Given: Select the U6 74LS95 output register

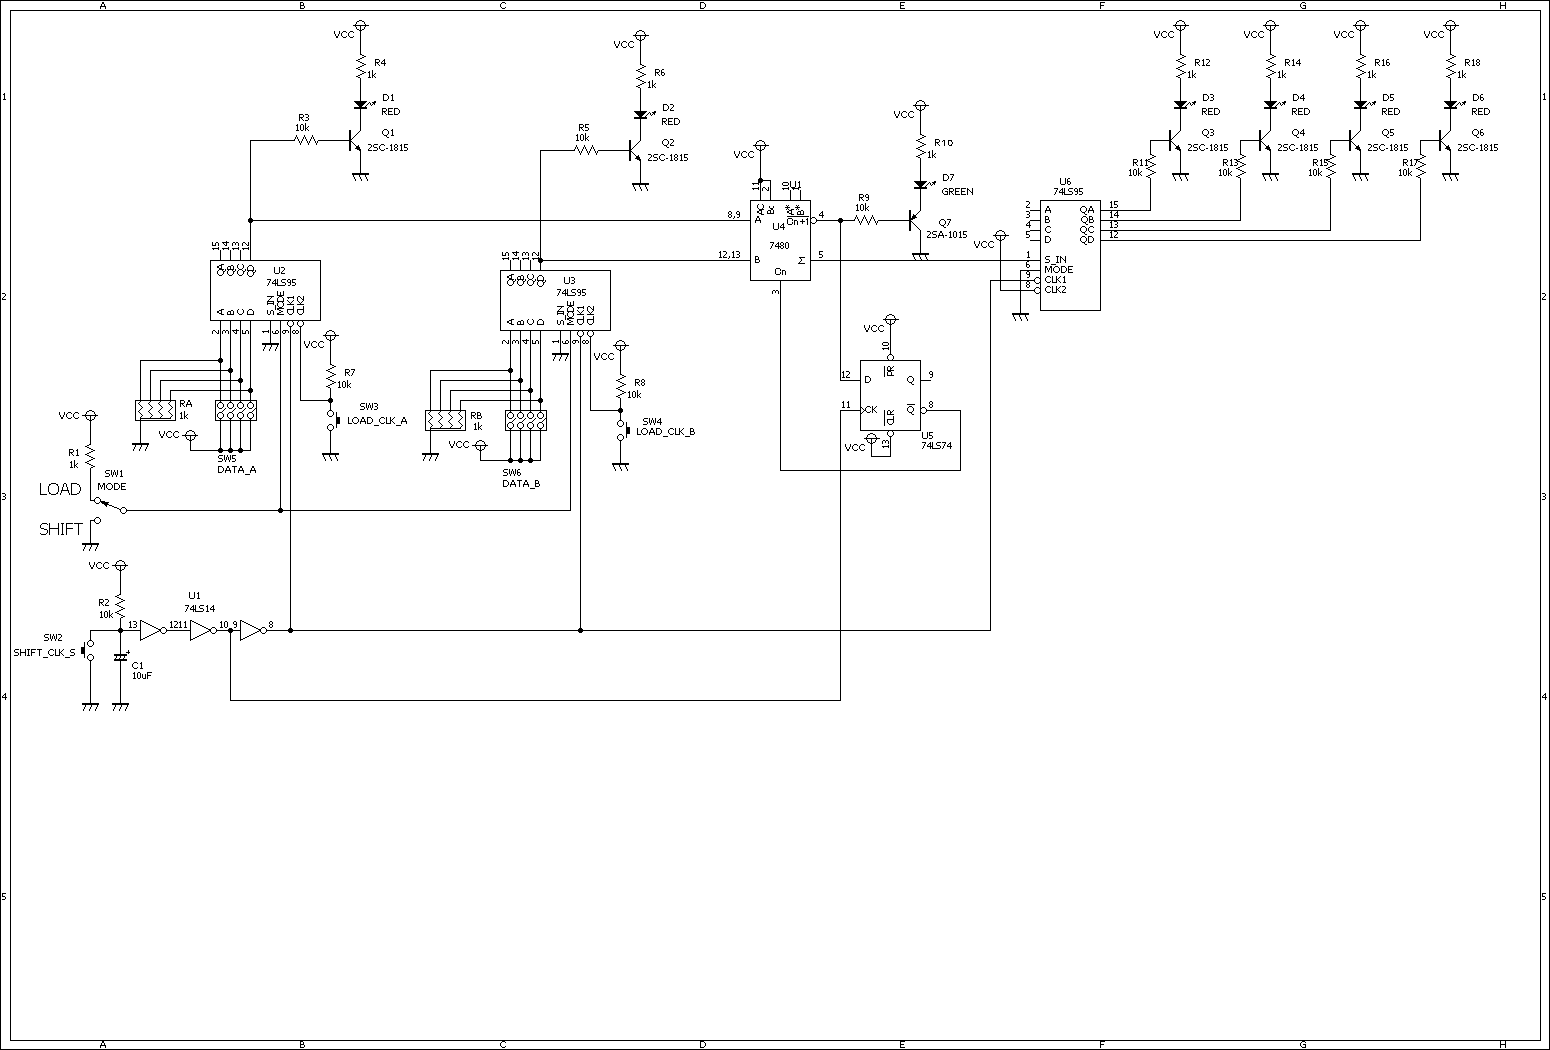Looking at the screenshot, I should tap(1069, 254).
